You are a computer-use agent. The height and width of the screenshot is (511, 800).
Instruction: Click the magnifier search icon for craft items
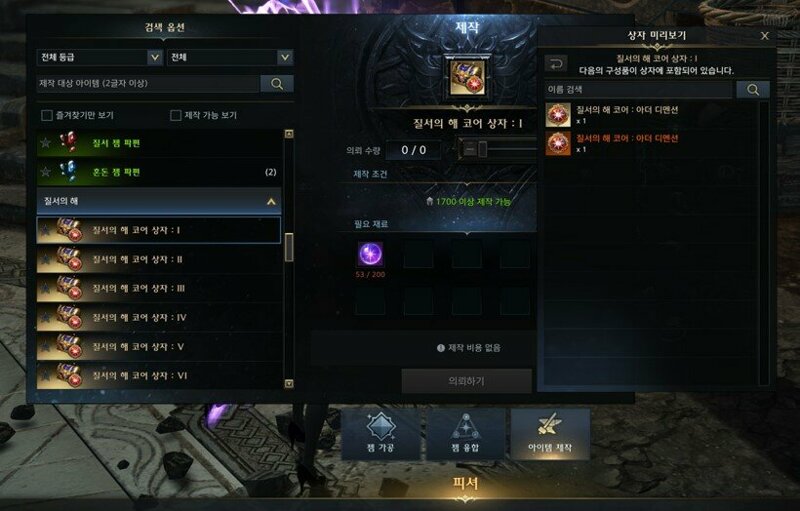(277, 84)
